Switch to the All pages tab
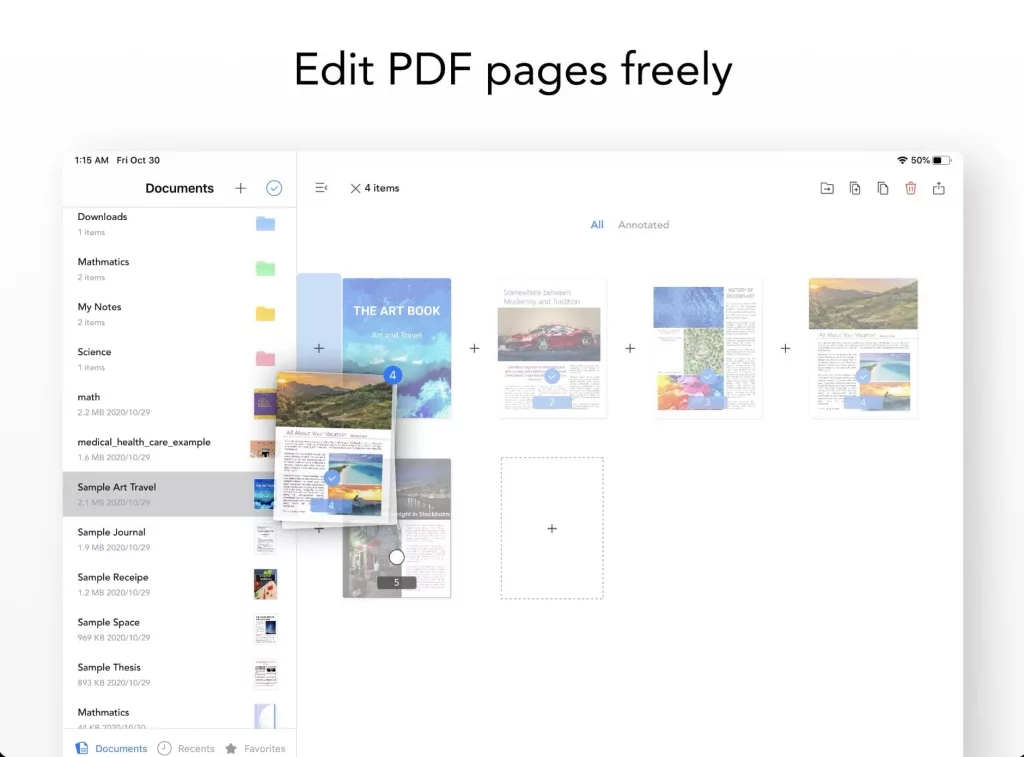 (x=597, y=225)
